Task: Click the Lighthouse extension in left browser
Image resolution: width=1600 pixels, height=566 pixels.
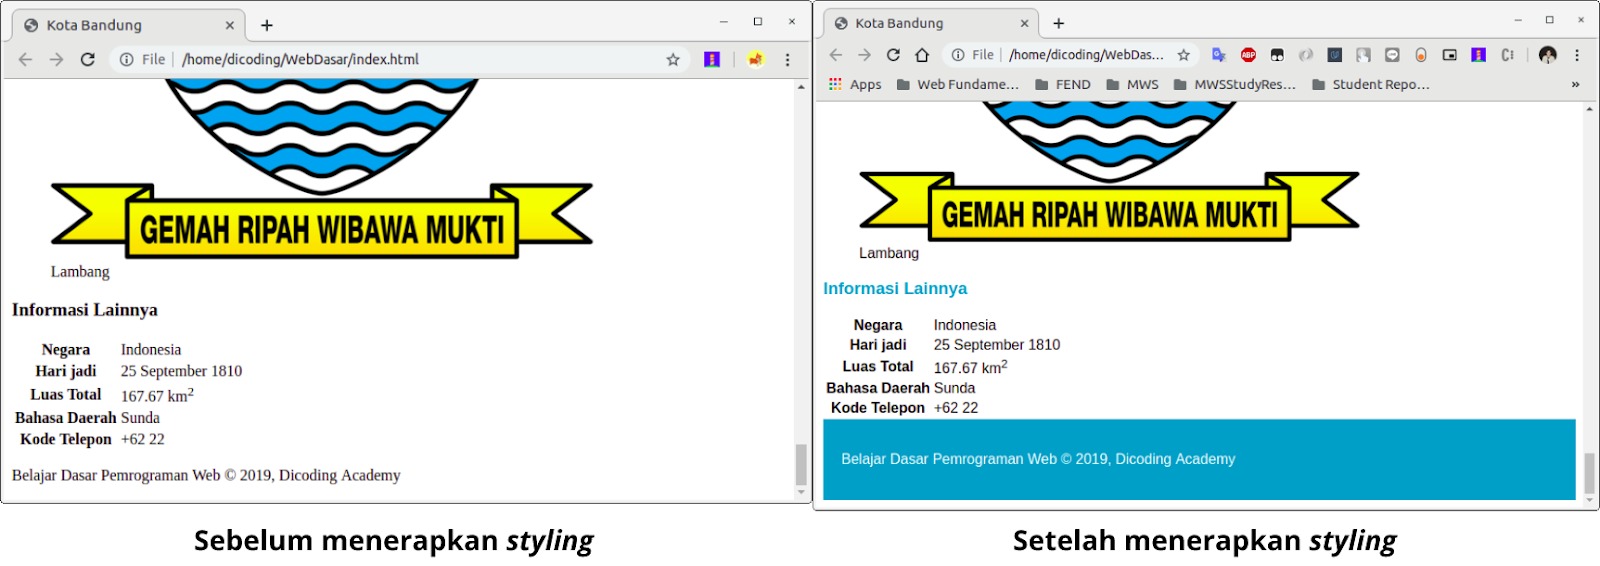Action: coord(712,60)
